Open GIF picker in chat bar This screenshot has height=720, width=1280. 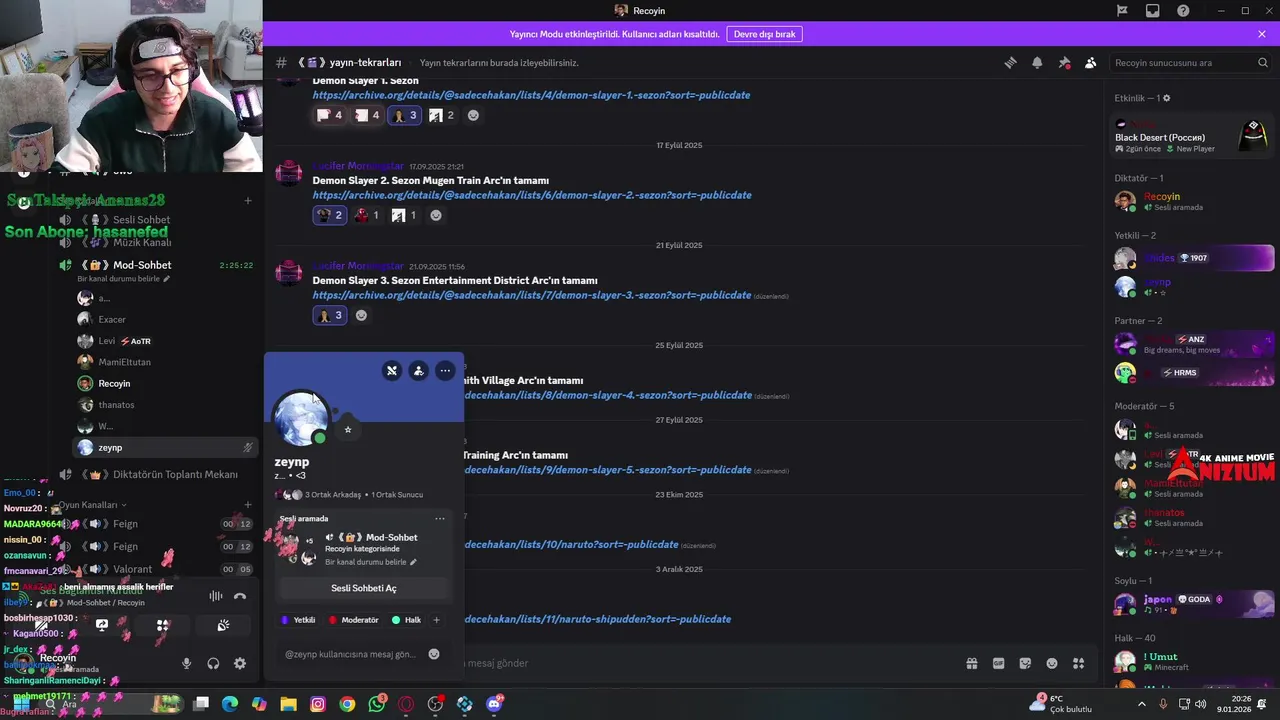(998, 663)
